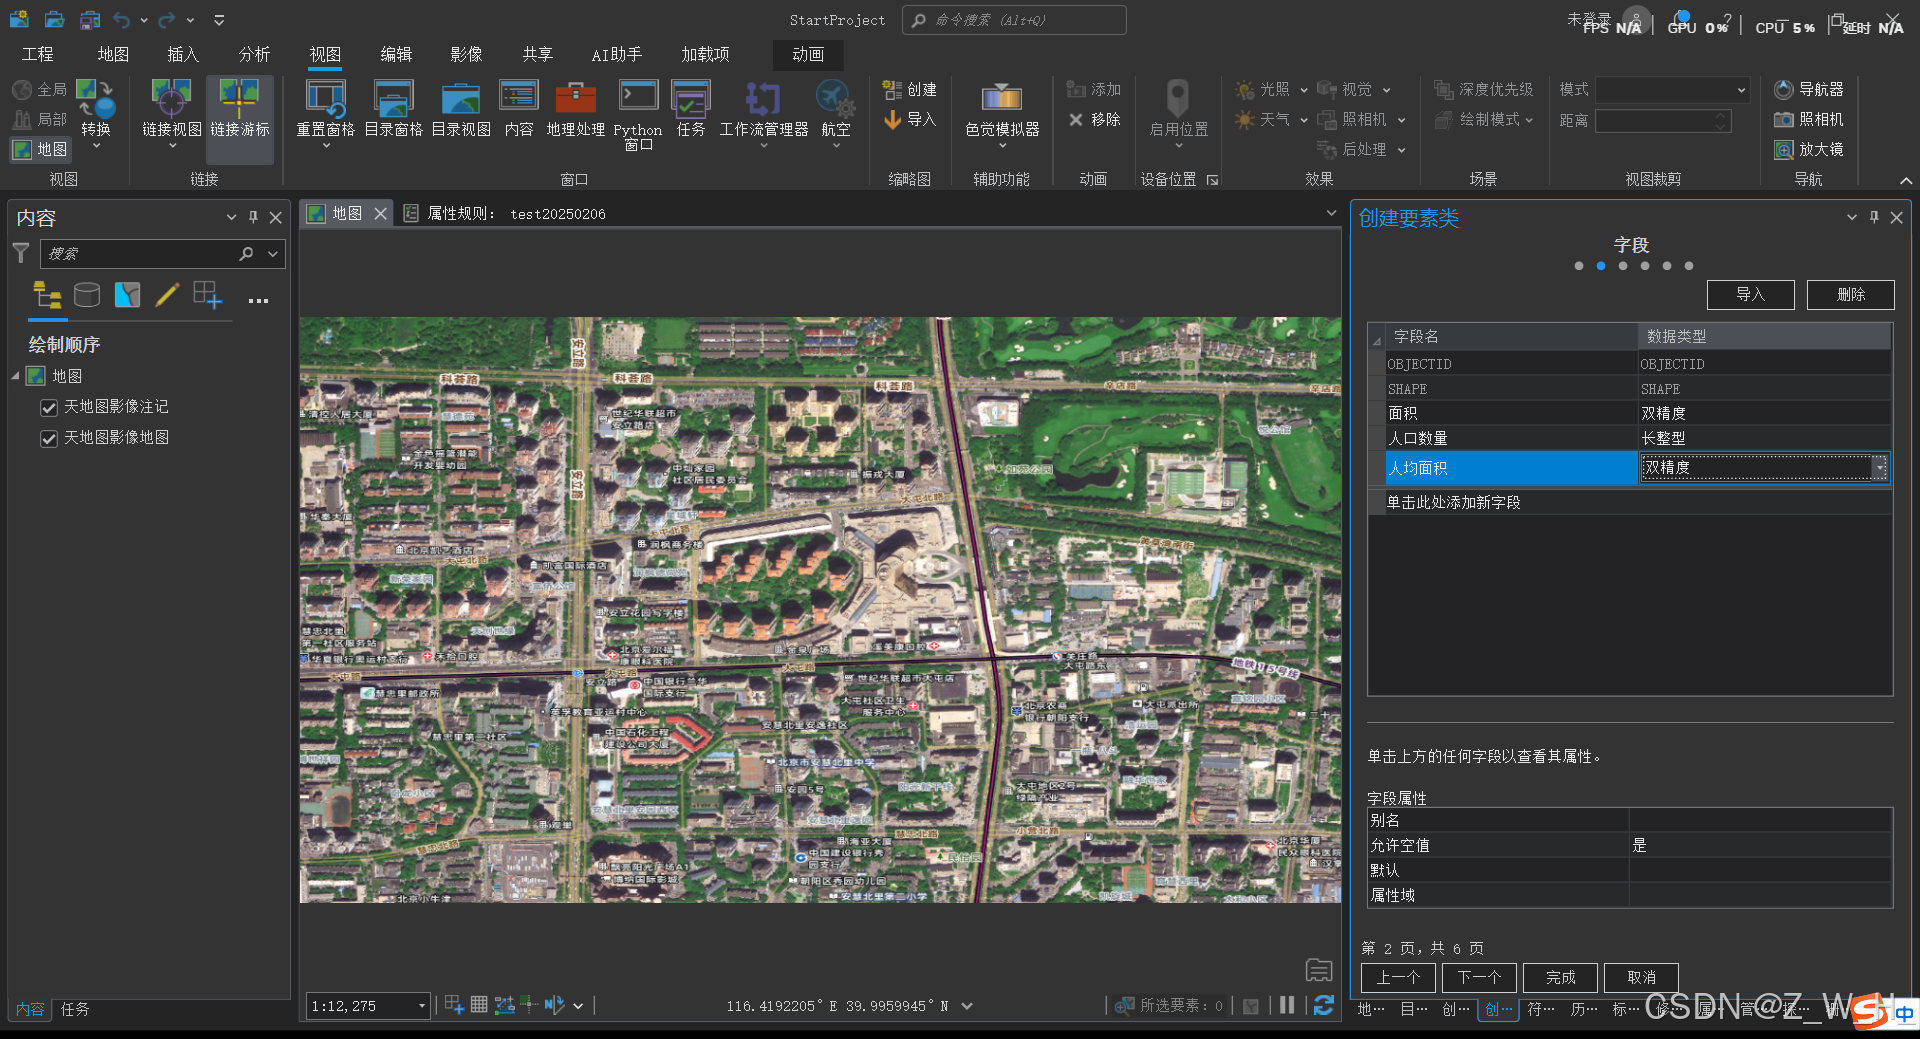Image resolution: width=1920 pixels, height=1039 pixels.
Task: Refresh the map using status bar icon
Action: click(x=1324, y=1006)
